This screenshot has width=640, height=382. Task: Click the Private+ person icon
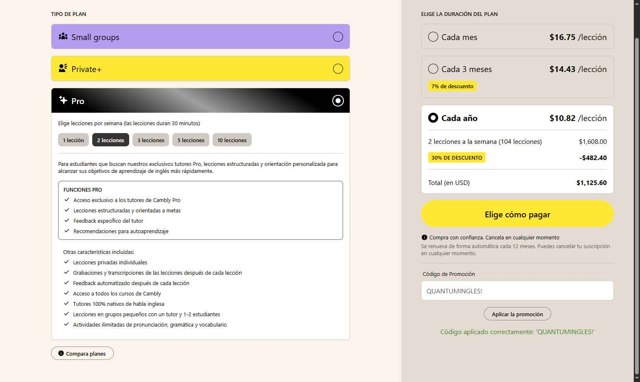62,68
